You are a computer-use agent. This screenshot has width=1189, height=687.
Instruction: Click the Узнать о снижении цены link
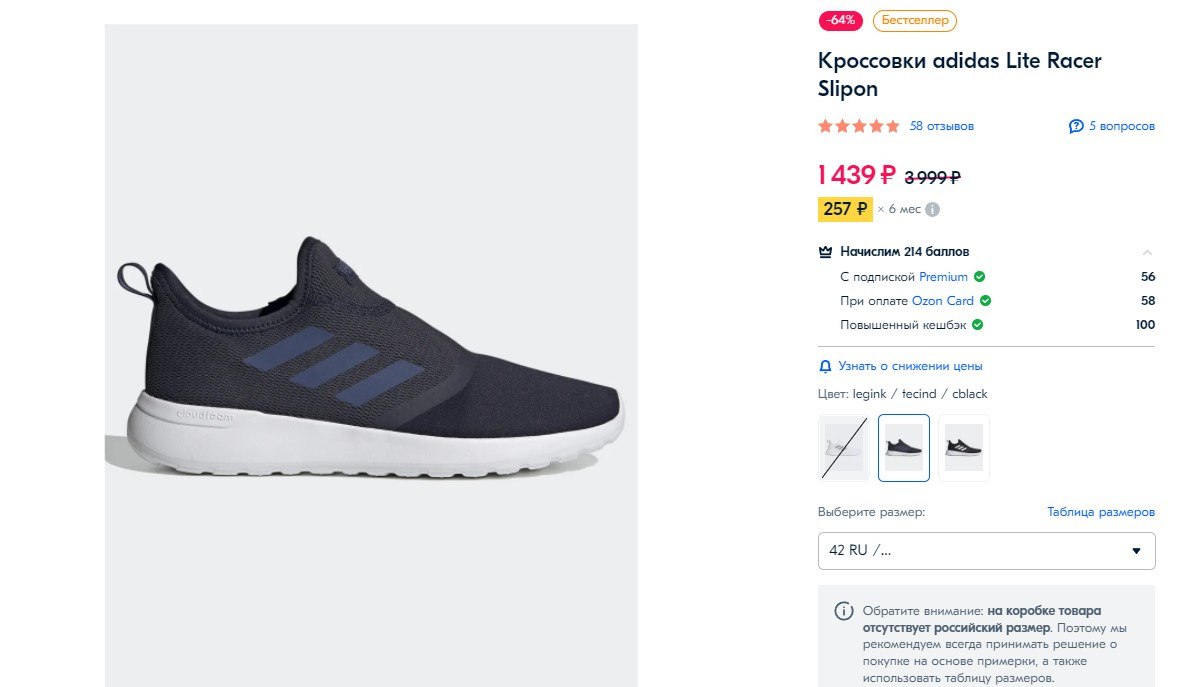[910, 366]
